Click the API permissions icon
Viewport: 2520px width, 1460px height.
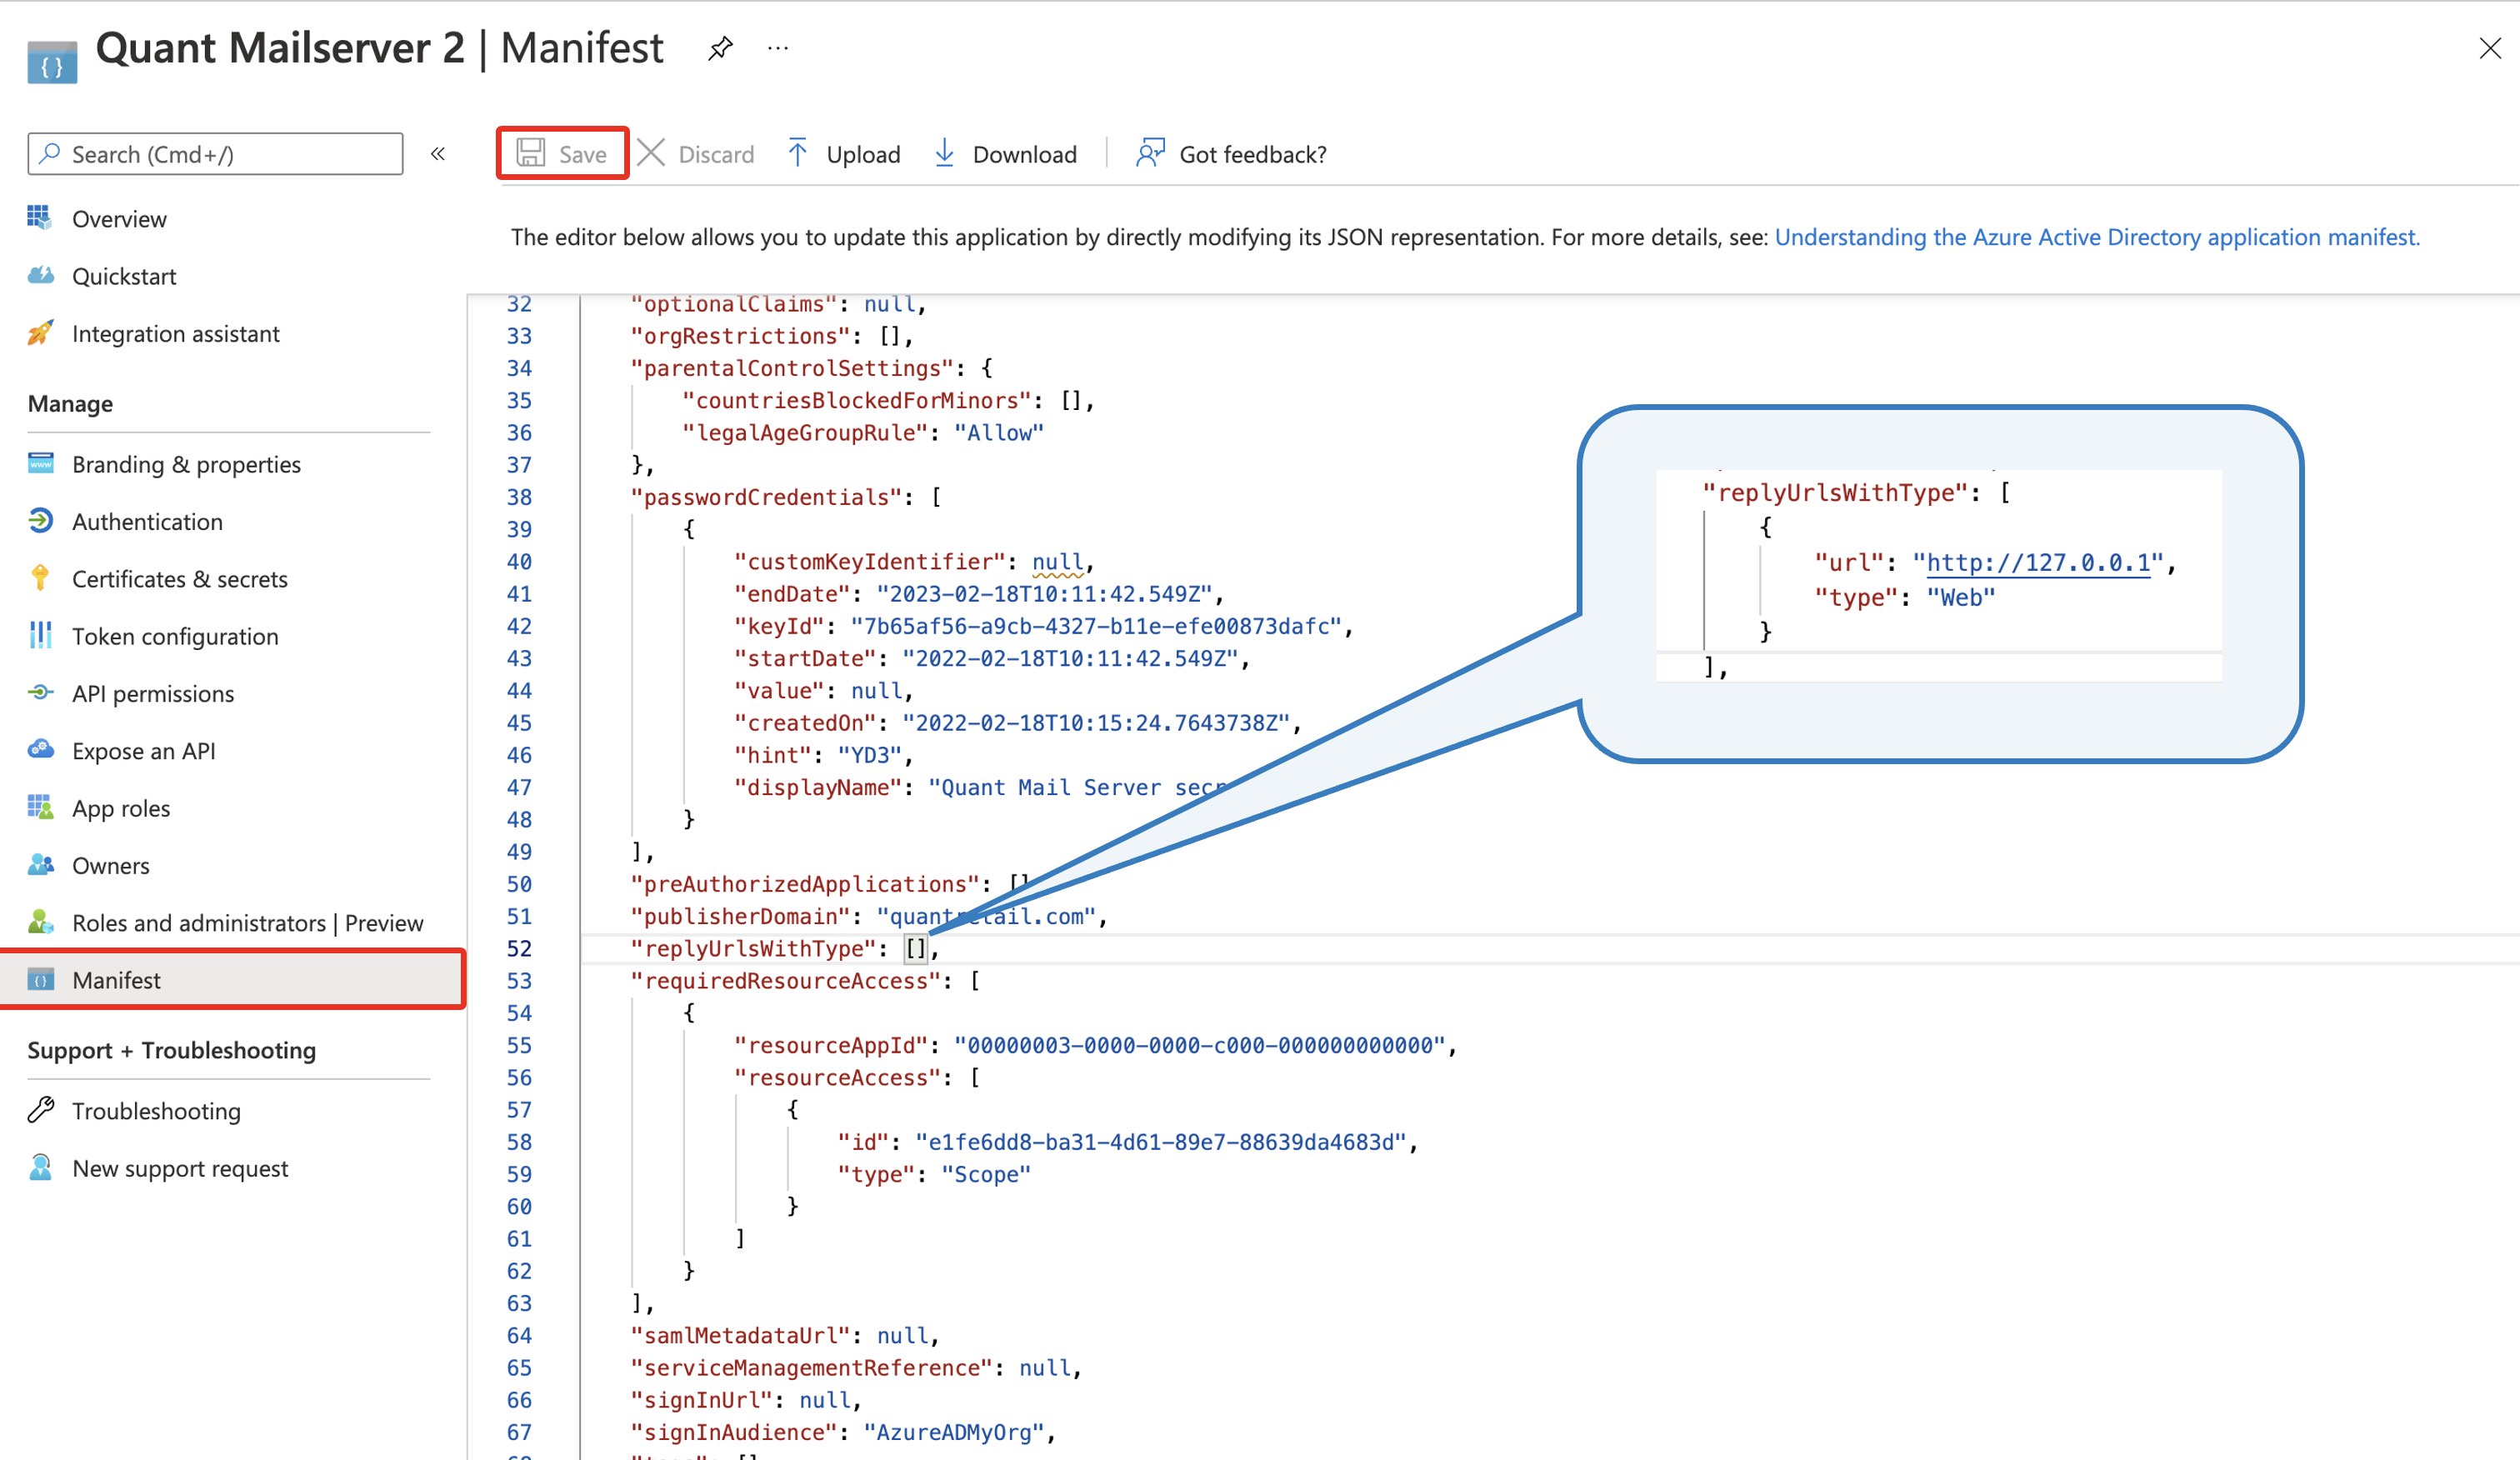(x=40, y=693)
